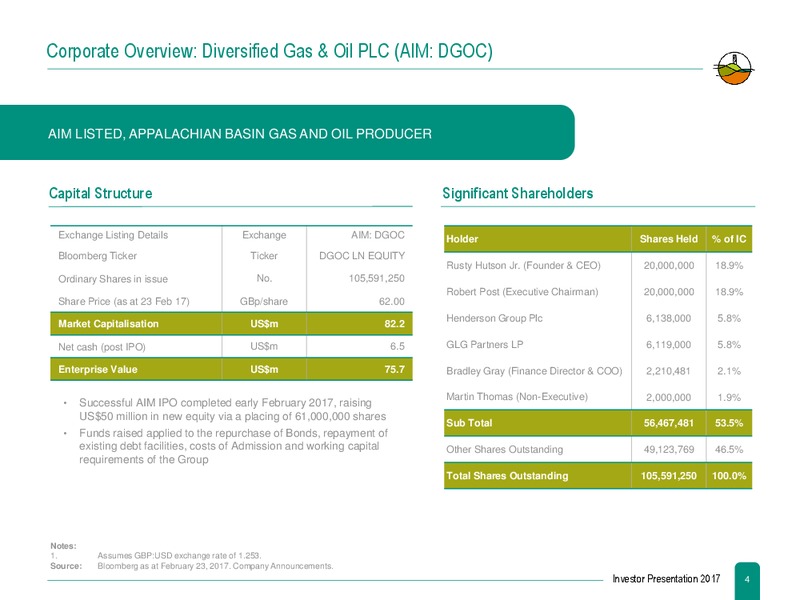Click the 6,119,000 shares value
The width and height of the screenshot is (800, 600).
(x=668, y=345)
